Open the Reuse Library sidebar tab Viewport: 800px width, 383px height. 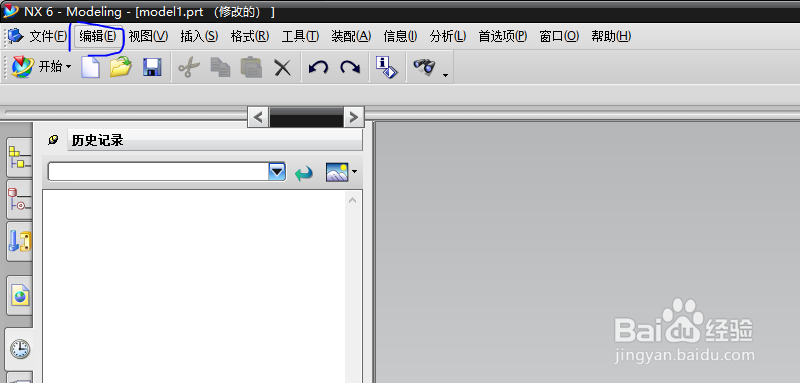point(19,242)
